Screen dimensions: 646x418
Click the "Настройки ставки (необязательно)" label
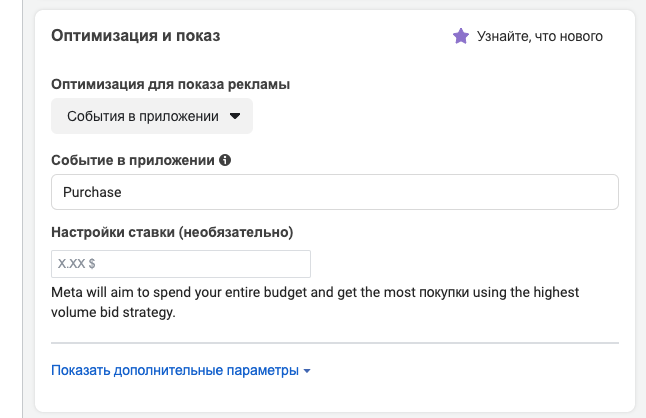click(x=172, y=232)
